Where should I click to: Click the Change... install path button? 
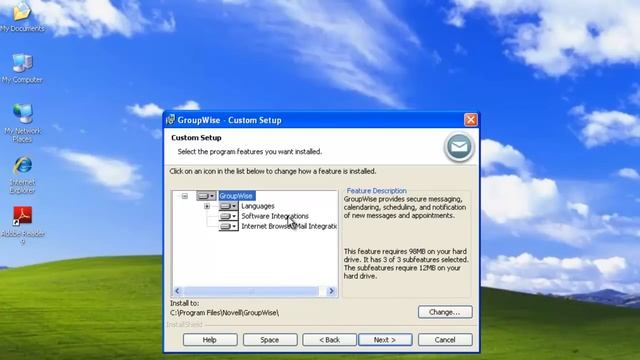tap(445, 312)
